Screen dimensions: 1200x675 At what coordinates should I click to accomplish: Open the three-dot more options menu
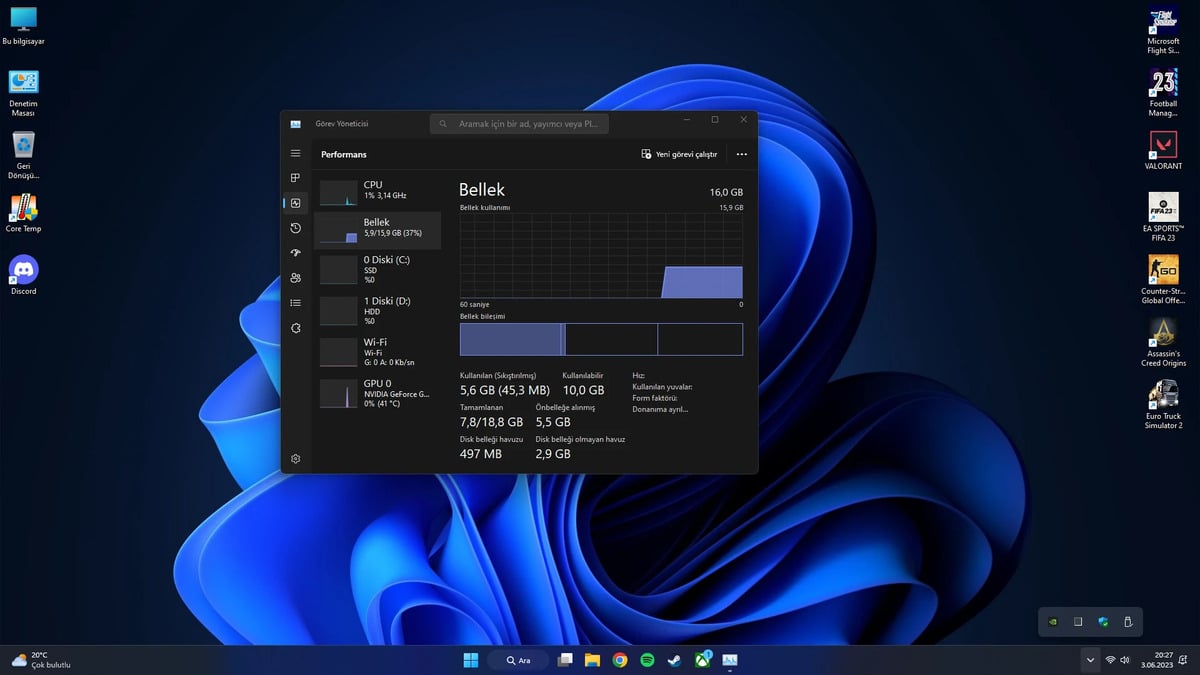pos(741,154)
